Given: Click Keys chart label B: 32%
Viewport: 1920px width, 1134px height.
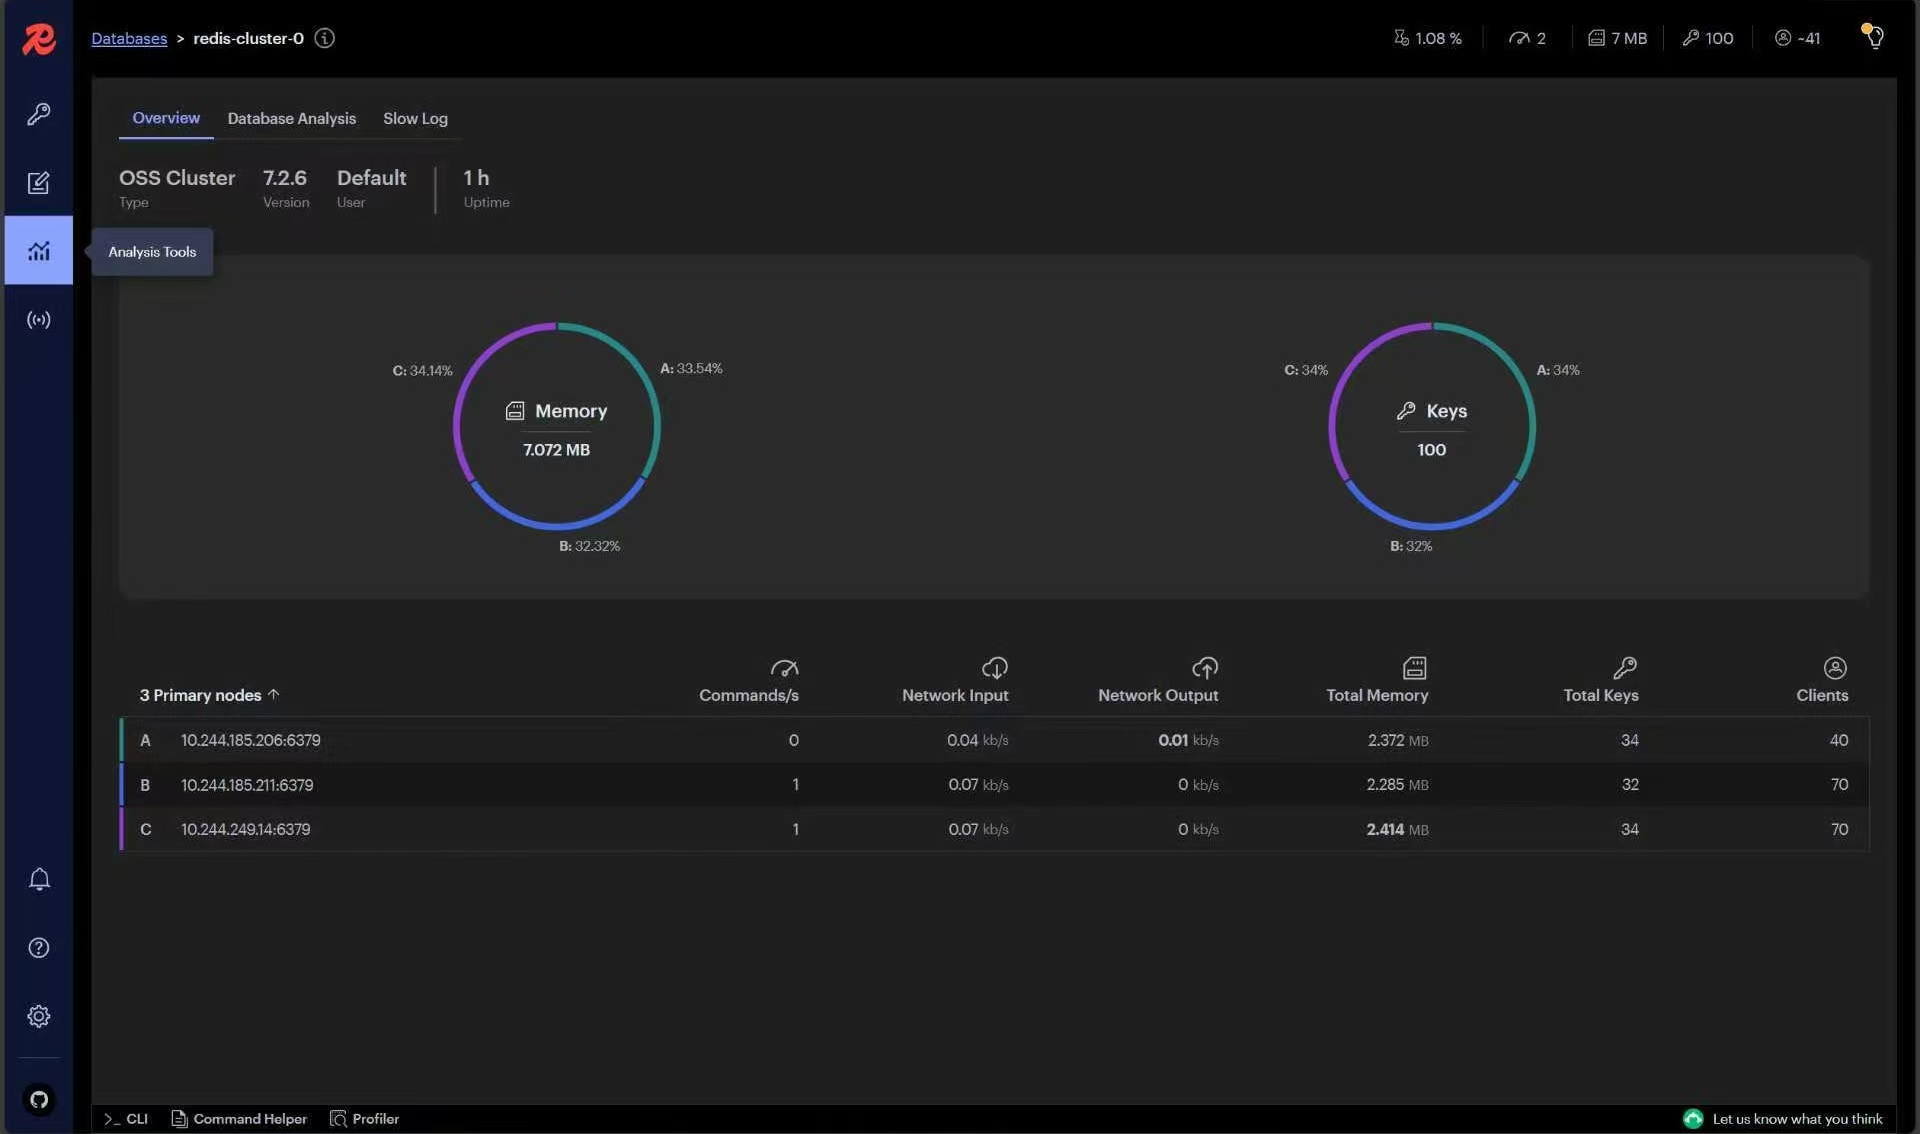Looking at the screenshot, I should click(x=1411, y=546).
